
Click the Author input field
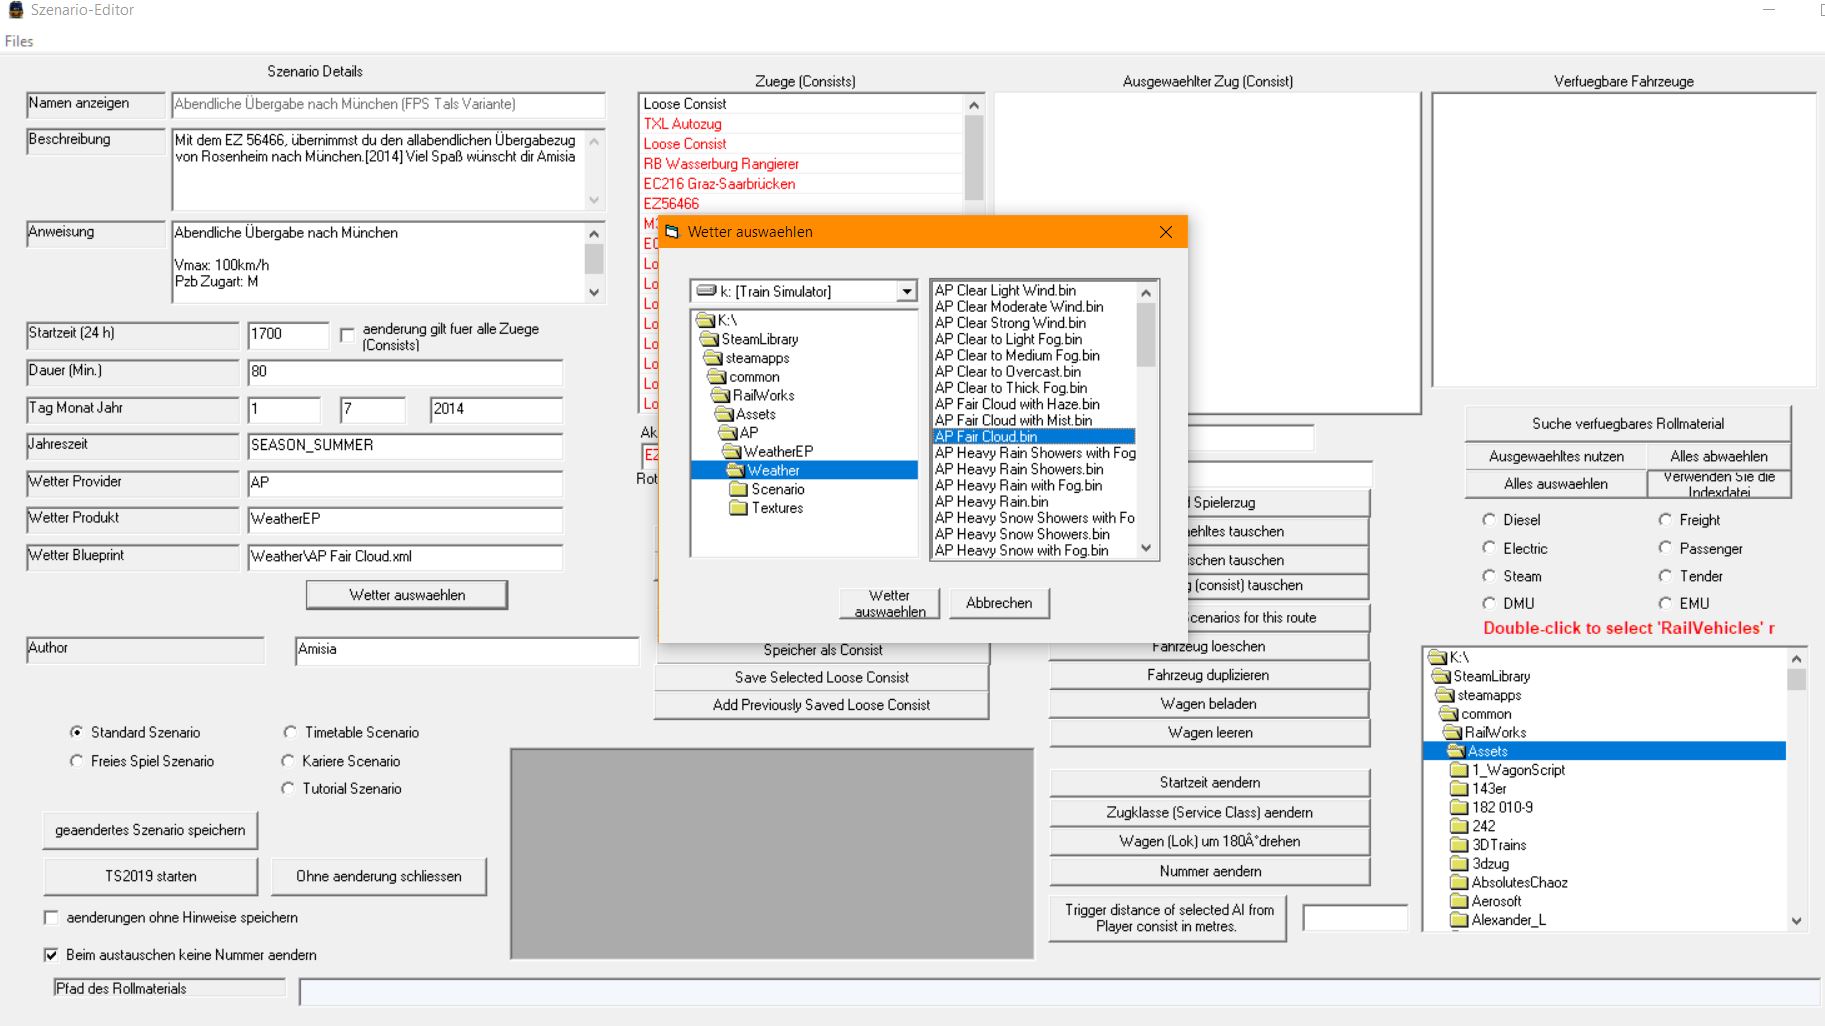click(466, 649)
